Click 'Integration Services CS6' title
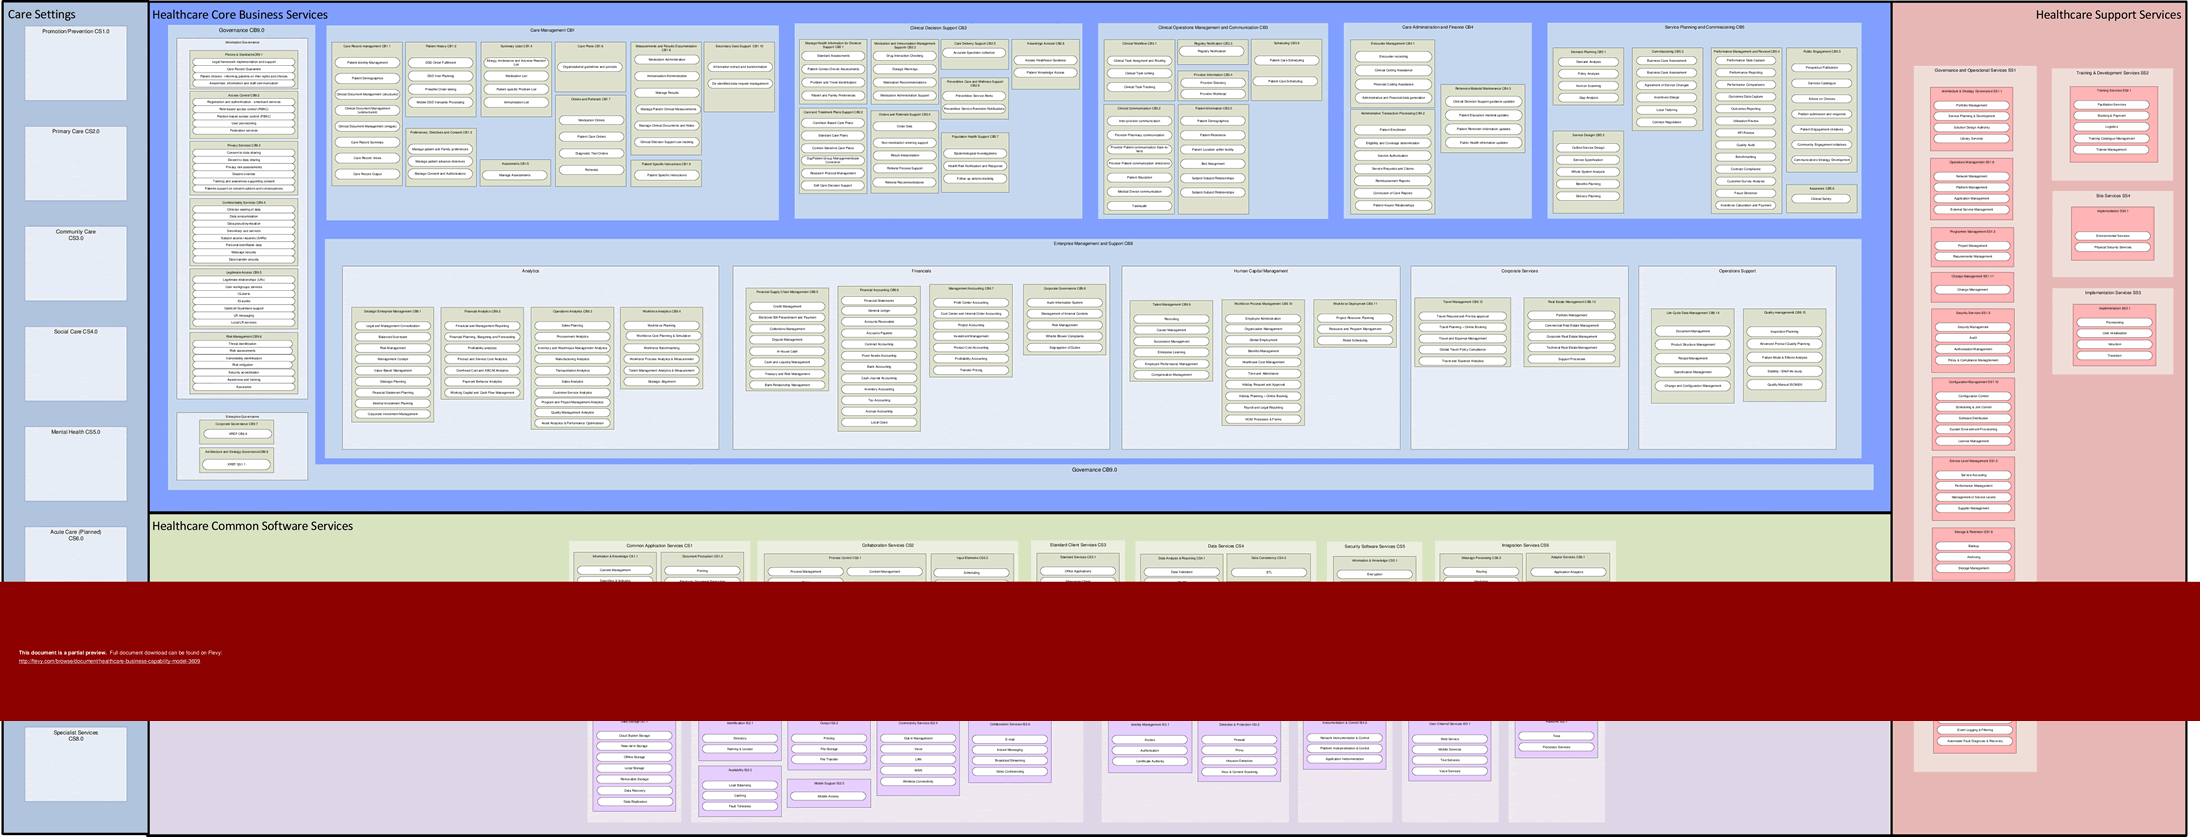Screen dimensions: 2200x837 coord(1525,546)
